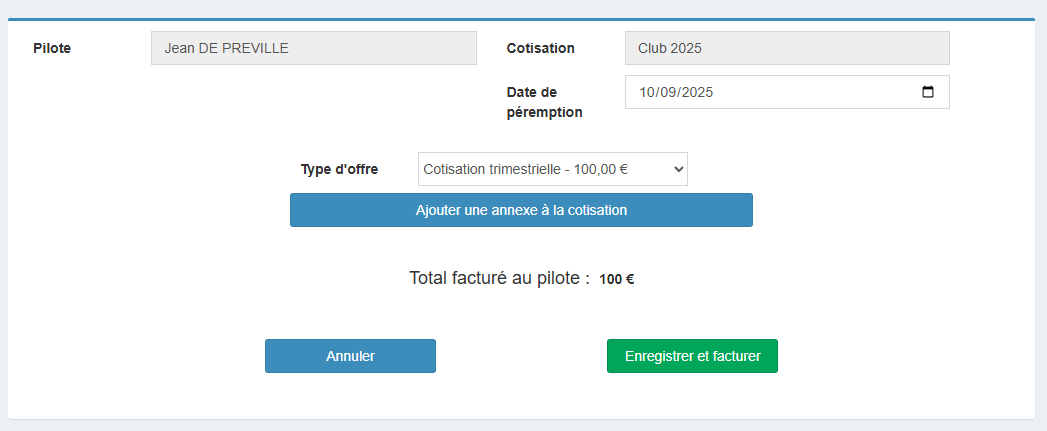This screenshot has height=431, width=1047.
Task: Click the Type d'offre label
Action: [x=339, y=169]
